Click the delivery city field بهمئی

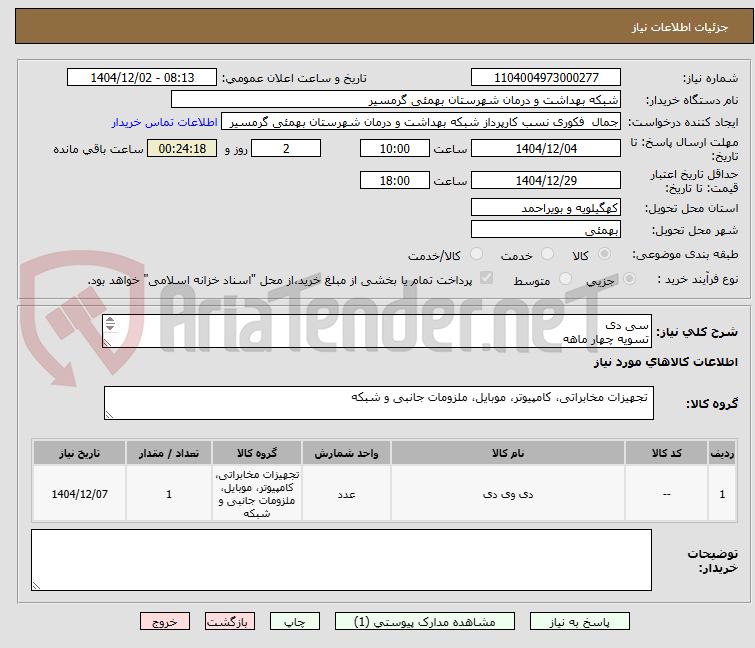(546, 229)
